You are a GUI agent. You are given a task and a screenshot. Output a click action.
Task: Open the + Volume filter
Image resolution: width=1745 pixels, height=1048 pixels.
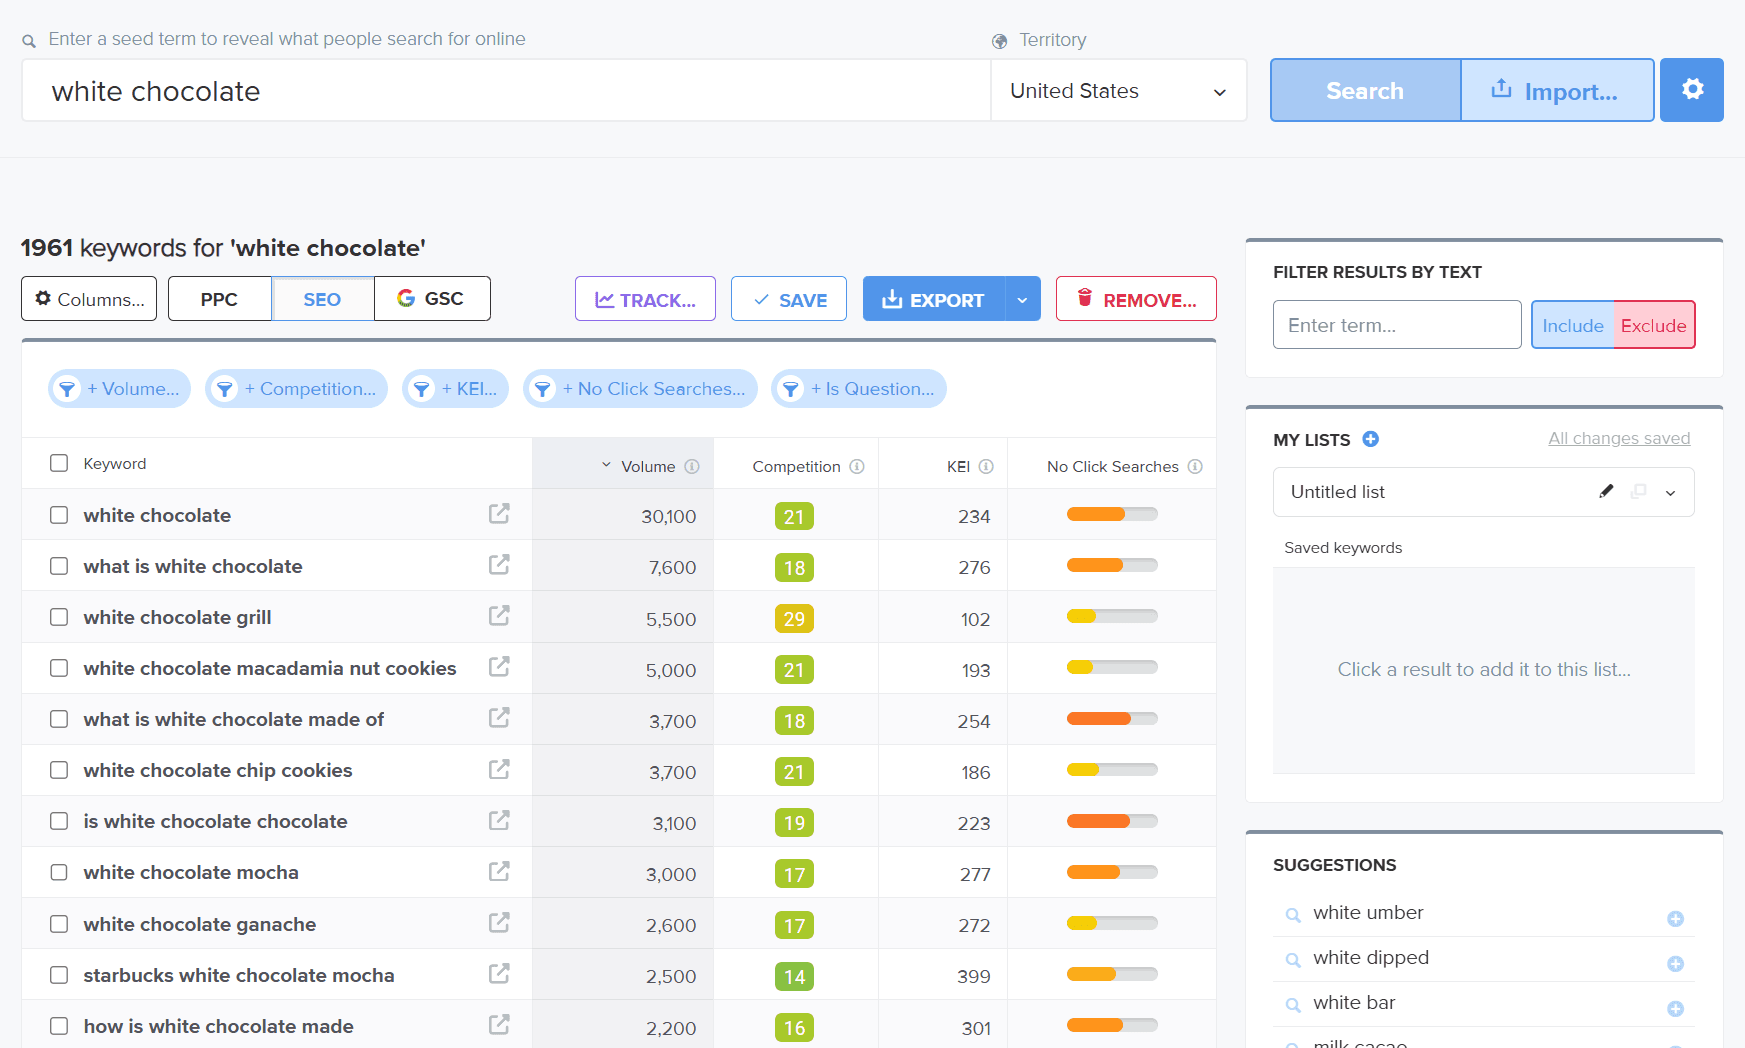pyautogui.click(x=120, y=389)
